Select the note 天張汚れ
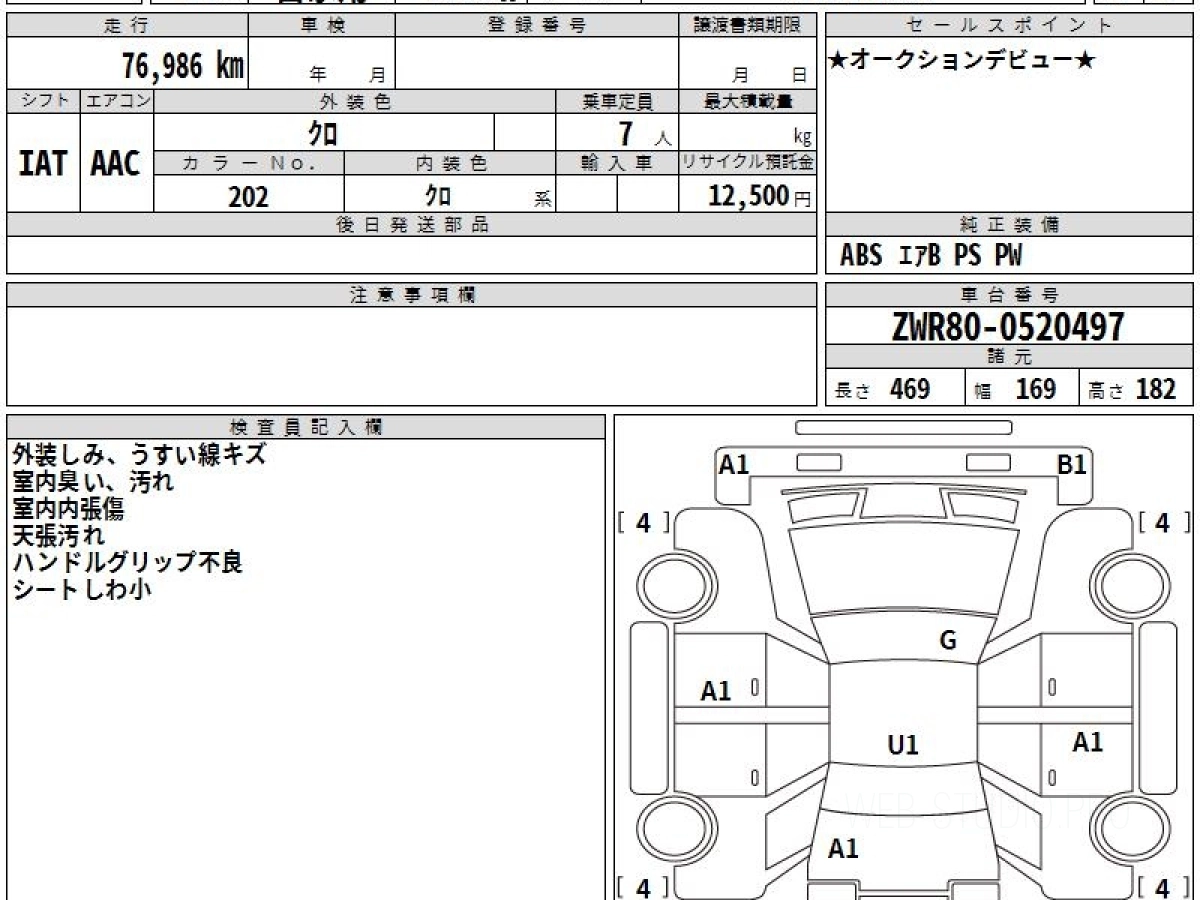The height and width of the screenshot is (900, 1200). [58, 535]
